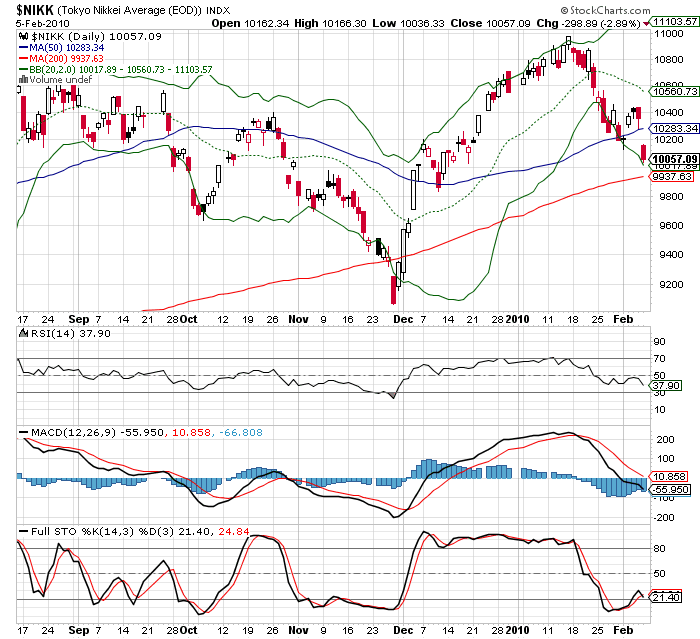700x639 pixels.
Task: Click the 5-Feb-2010 date label
Action: (42, 23)
